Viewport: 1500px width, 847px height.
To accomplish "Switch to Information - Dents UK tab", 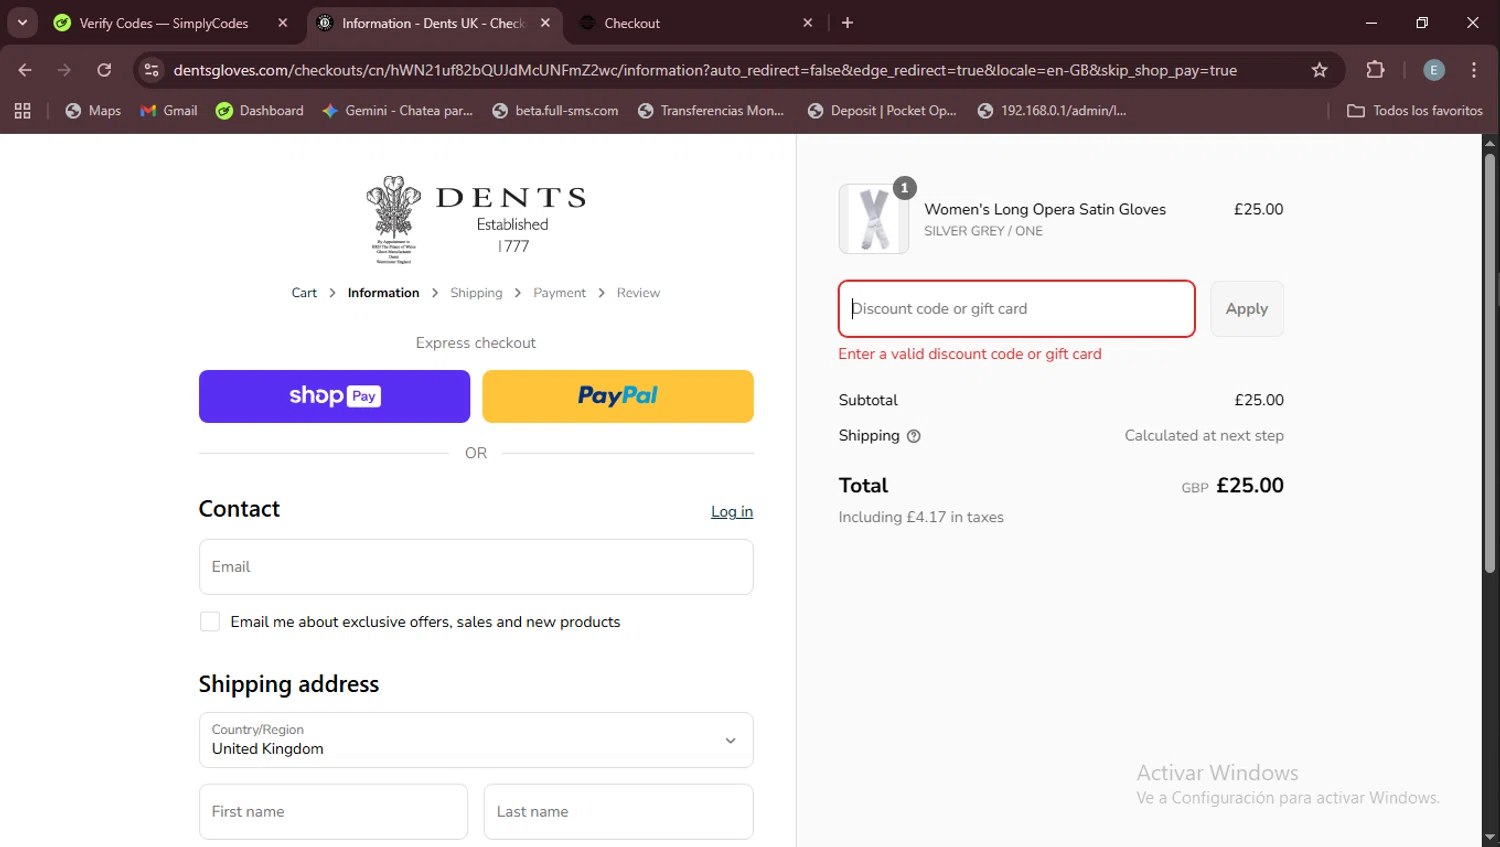I will coord(433,23).
